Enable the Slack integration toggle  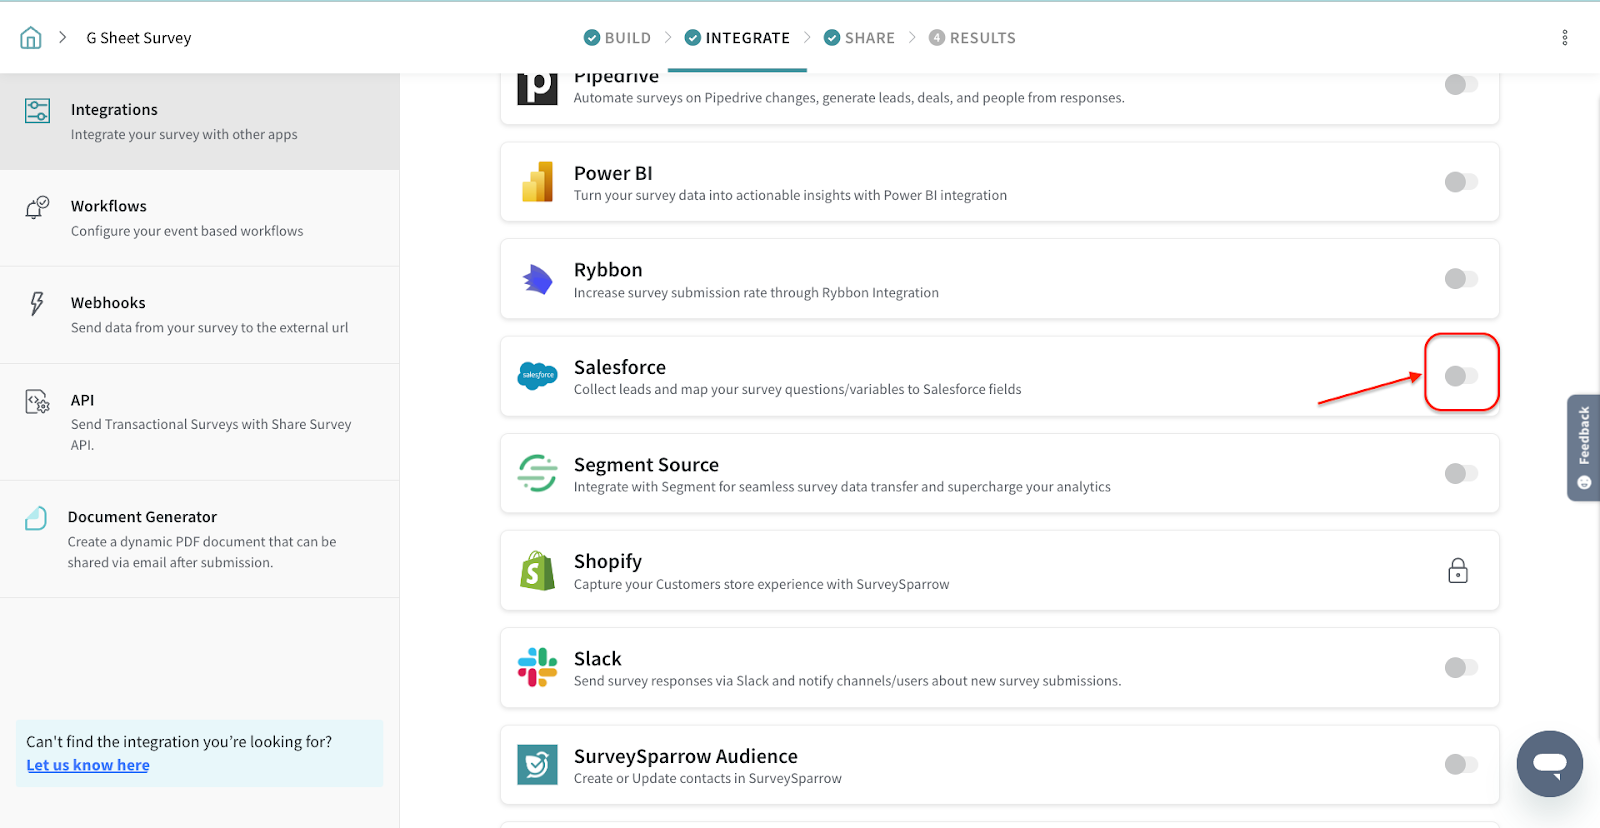1460,667
